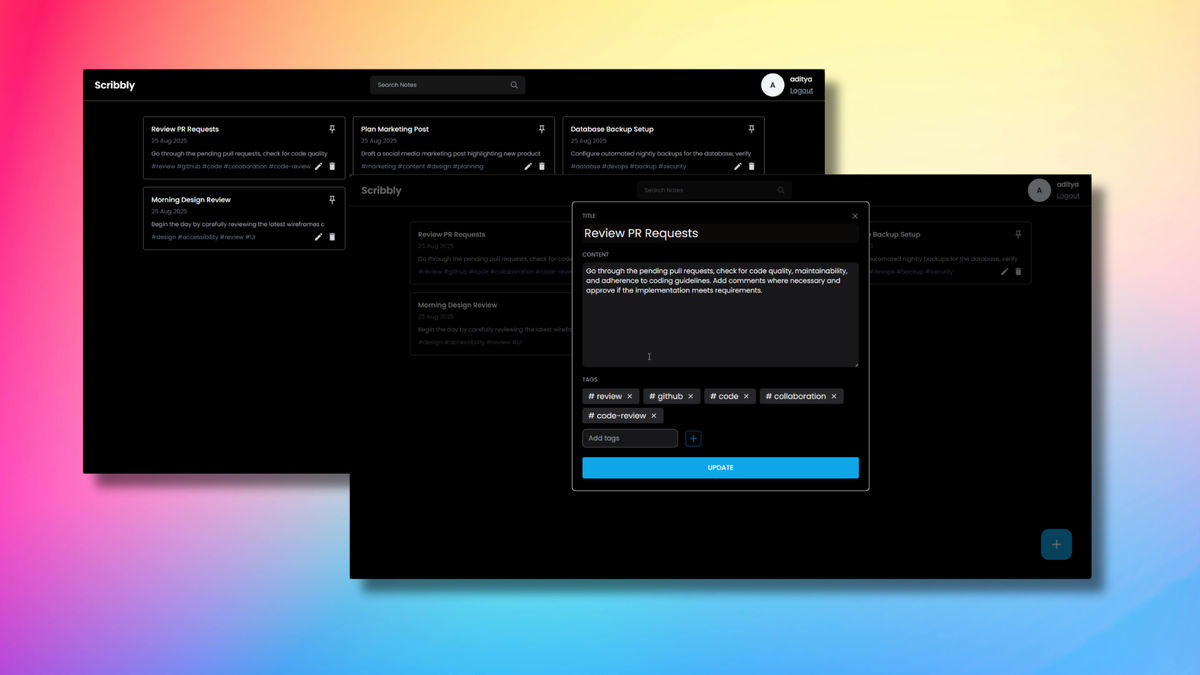Click the # collaboration tag chip text

click(796, 396)
